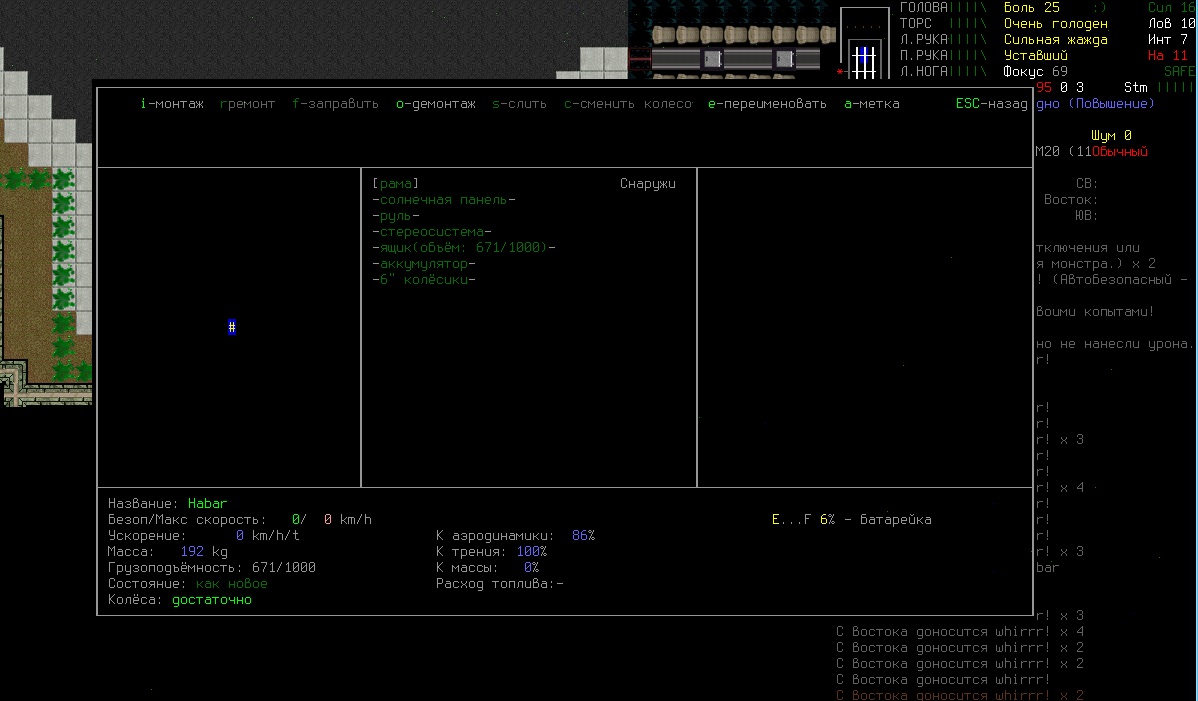Click the Масса 192 kg value

click(204, 552)
